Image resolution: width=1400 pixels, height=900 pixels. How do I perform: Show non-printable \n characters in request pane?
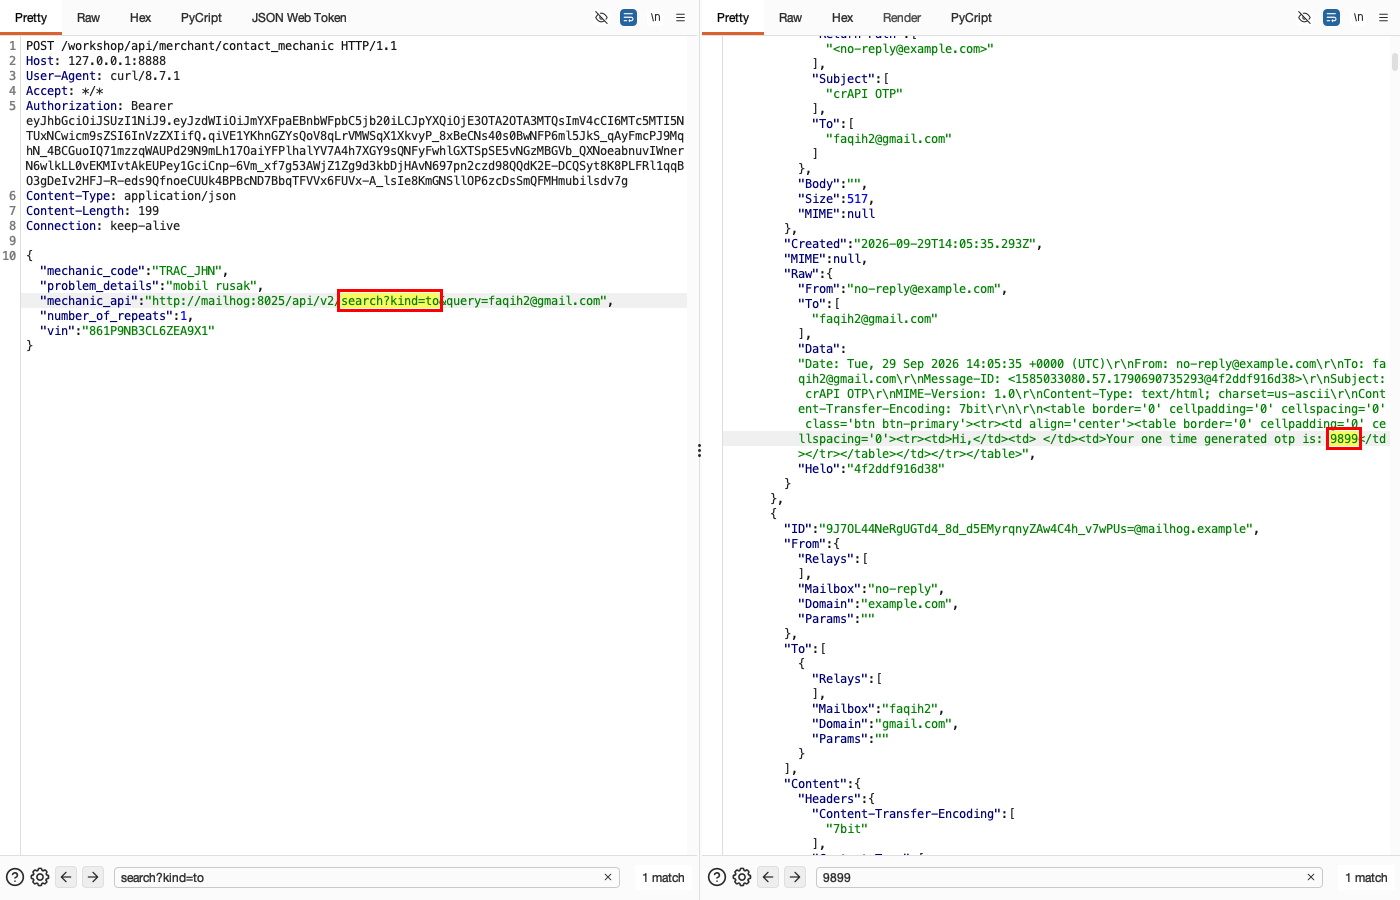coord(655,17)
